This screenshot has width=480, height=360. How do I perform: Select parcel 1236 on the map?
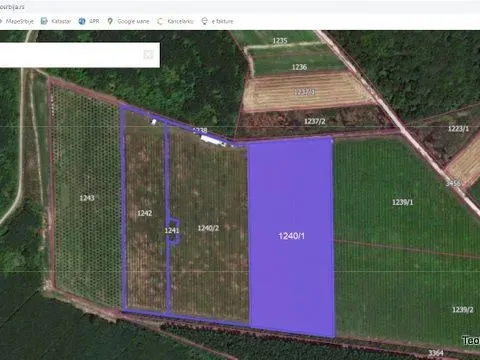tap(299, 67)
